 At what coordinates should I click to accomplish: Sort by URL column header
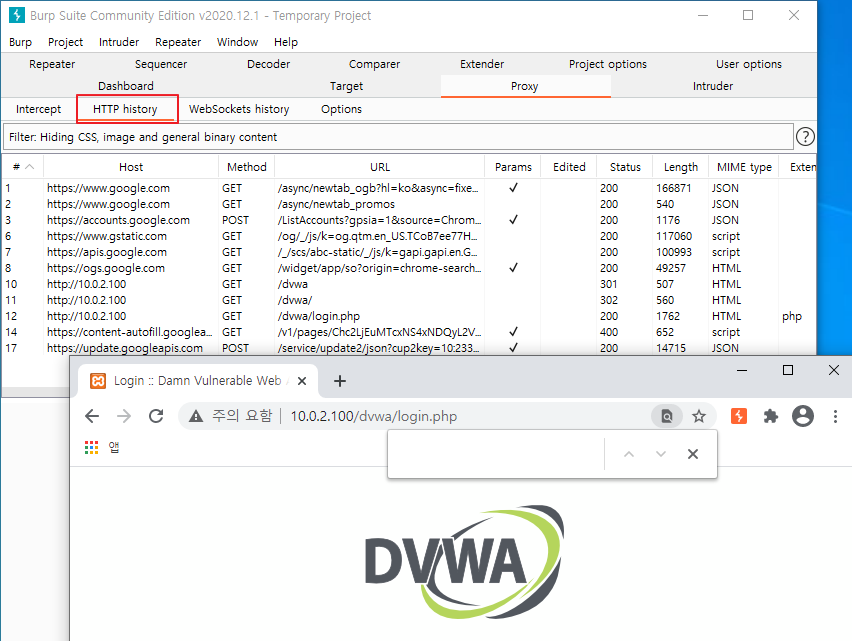point(380,167)
